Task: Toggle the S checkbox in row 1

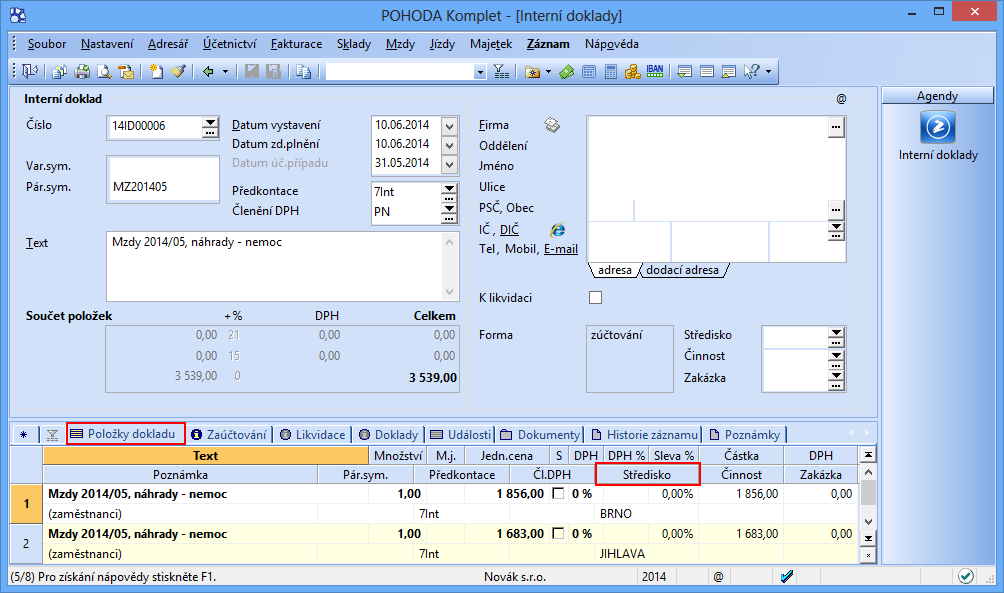Action: (558, 494)
